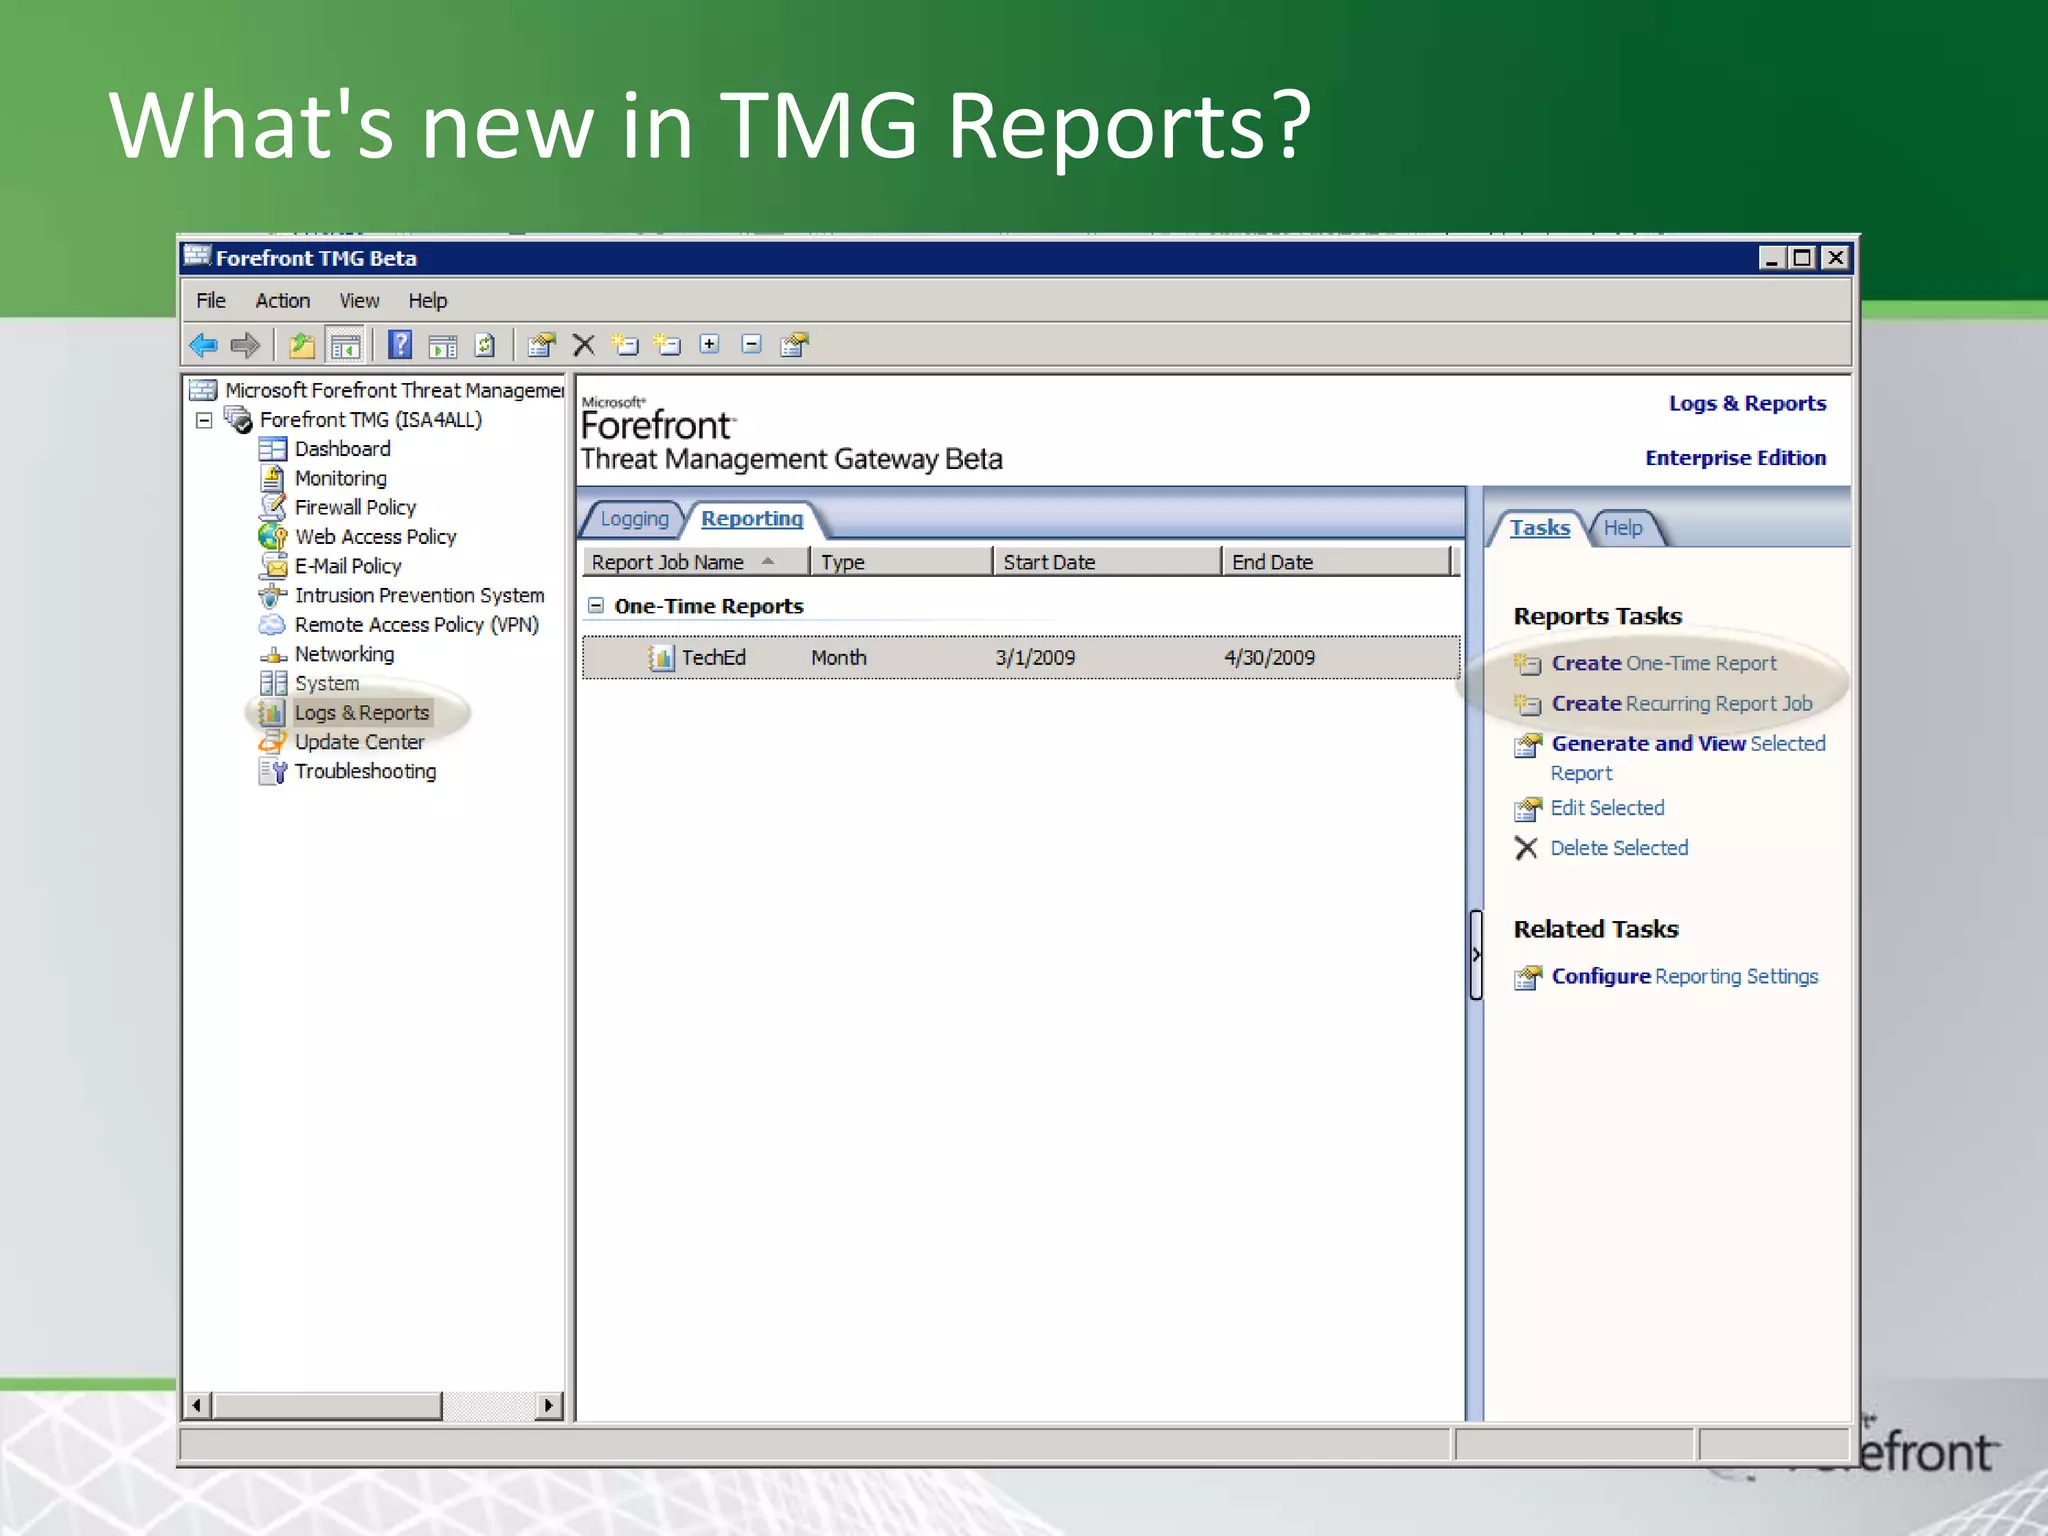2048x1536 pixels.
Task: Click left arrow of tree scrollbar
Action: pos(197,1406)
